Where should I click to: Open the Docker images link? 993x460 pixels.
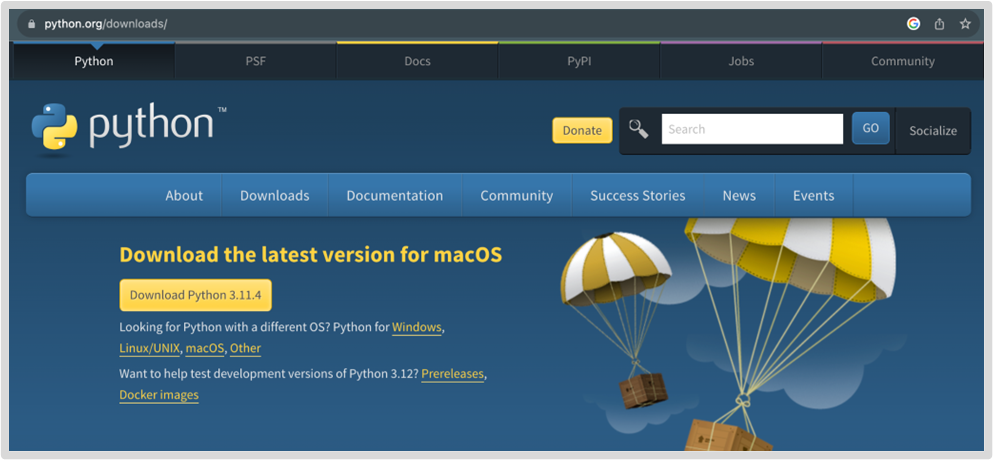[x=159, y=395]
